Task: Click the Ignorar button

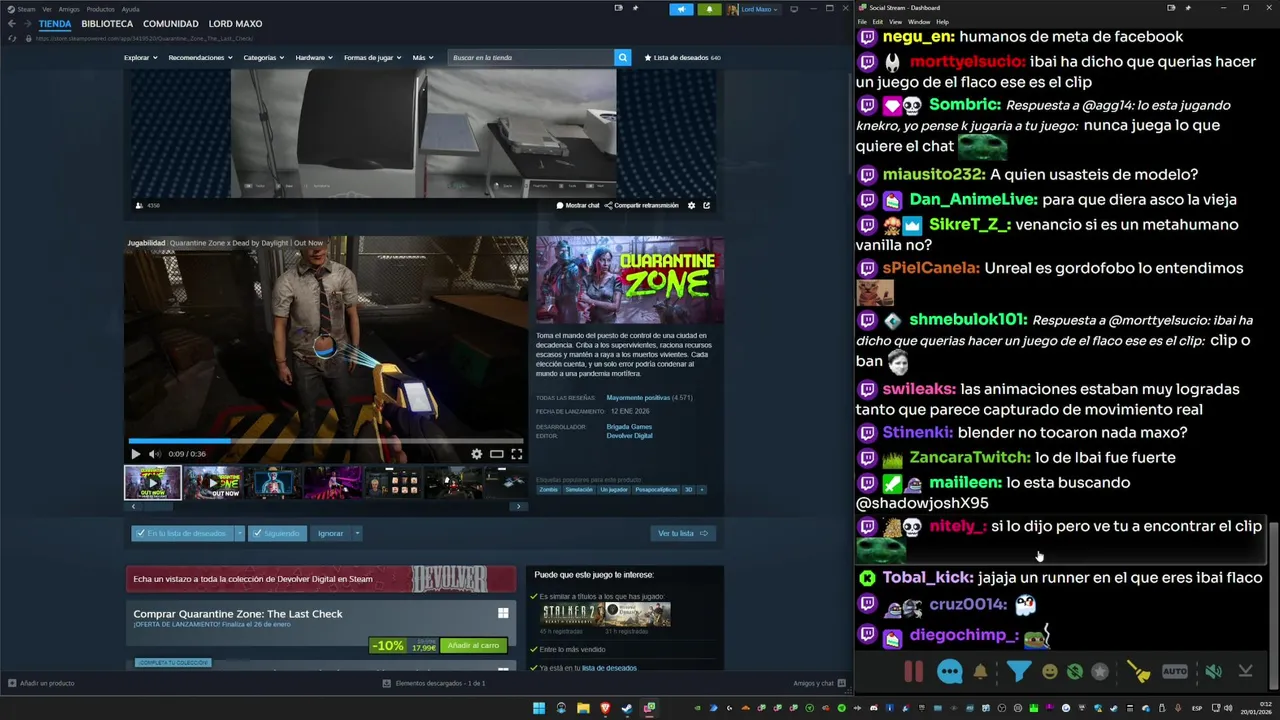Action: (331, 533)
